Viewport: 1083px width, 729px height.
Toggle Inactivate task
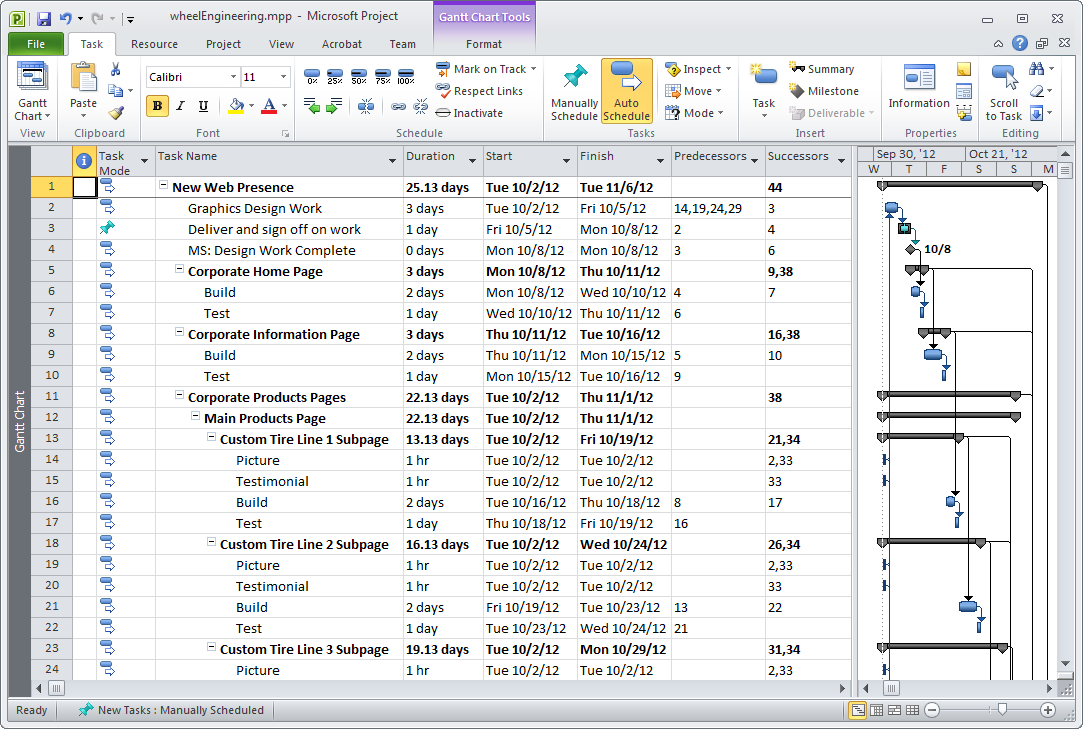(469, 113)
